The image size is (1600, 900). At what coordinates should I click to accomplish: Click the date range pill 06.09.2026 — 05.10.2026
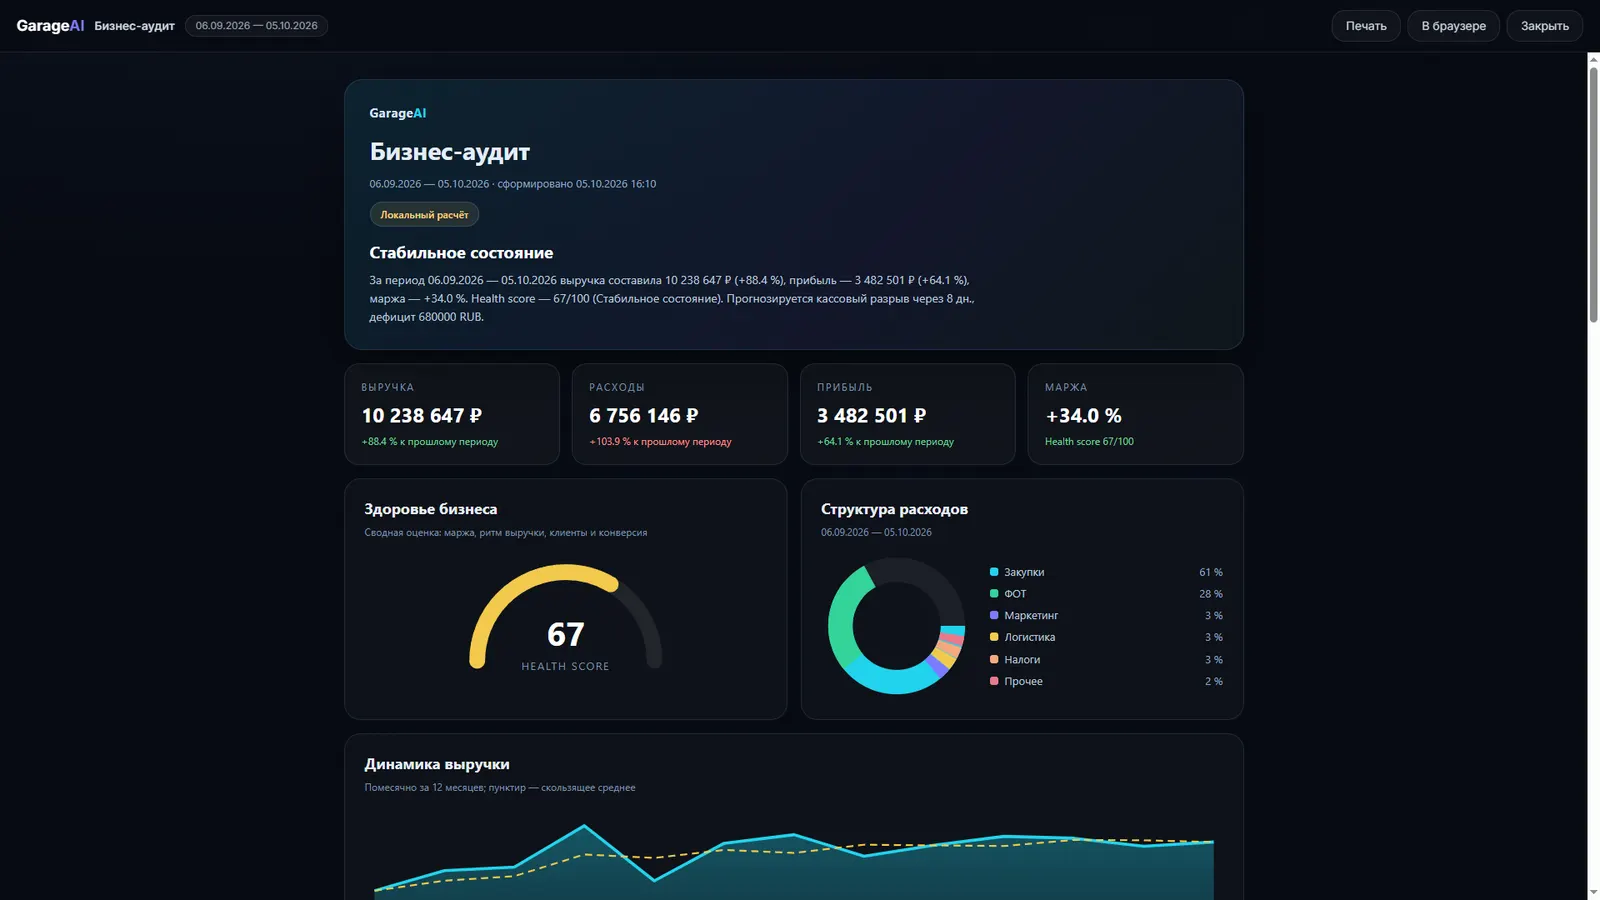[256, 26]
